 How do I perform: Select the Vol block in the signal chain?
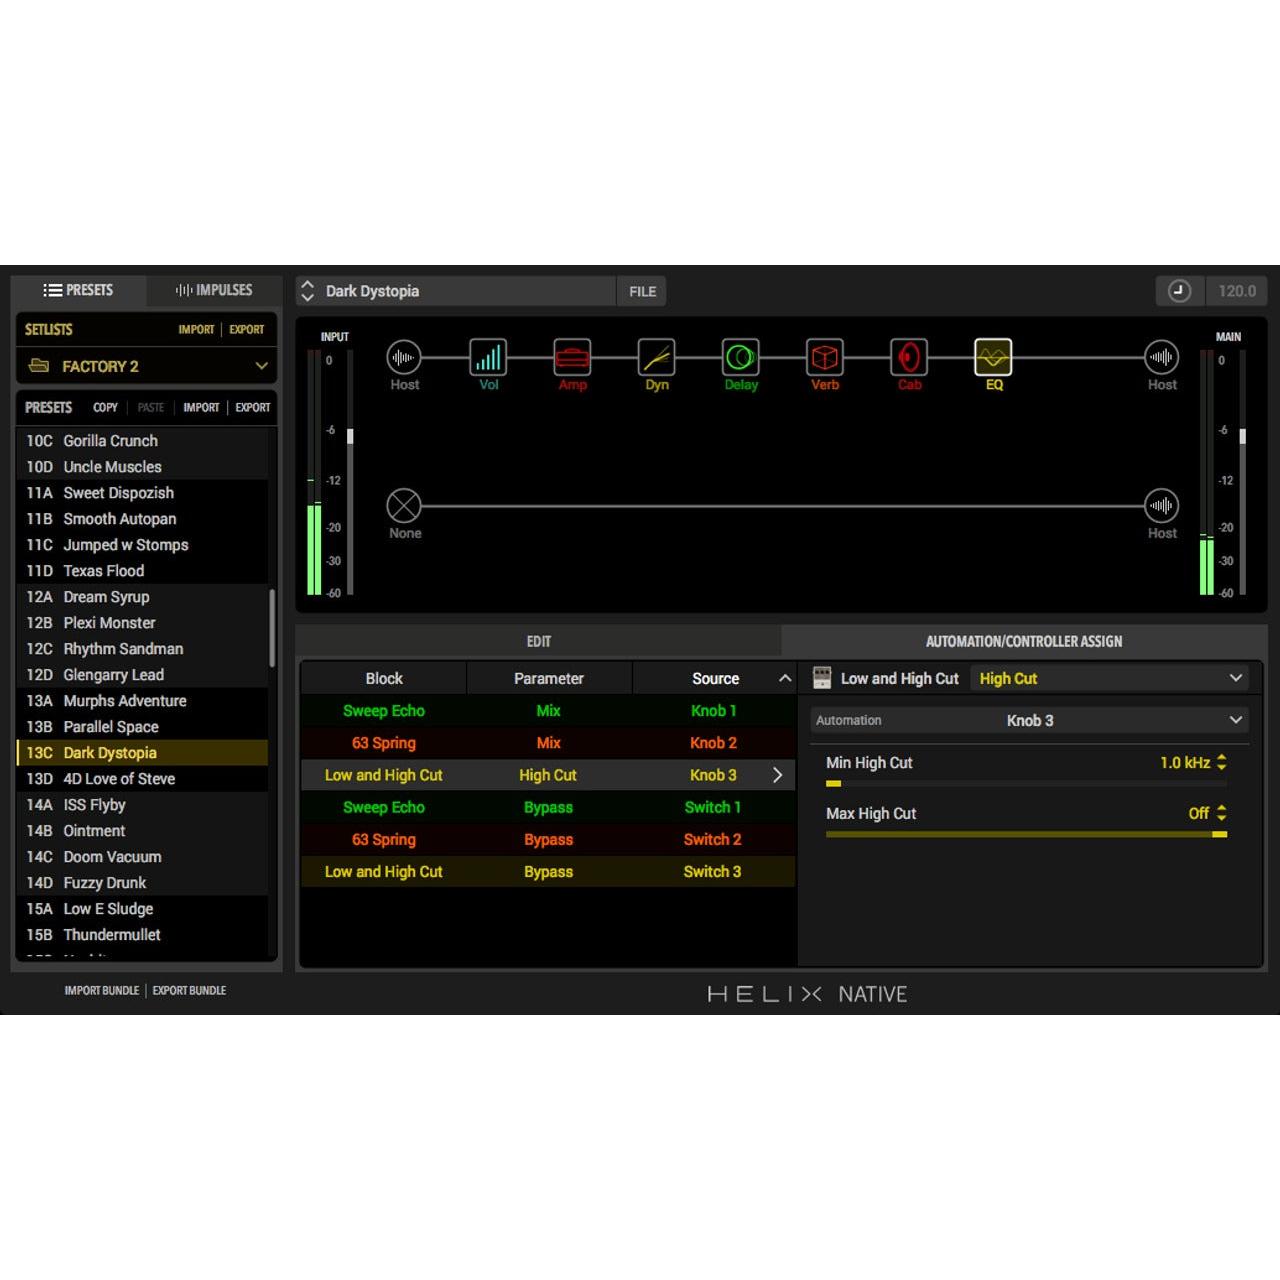(488, 357)
